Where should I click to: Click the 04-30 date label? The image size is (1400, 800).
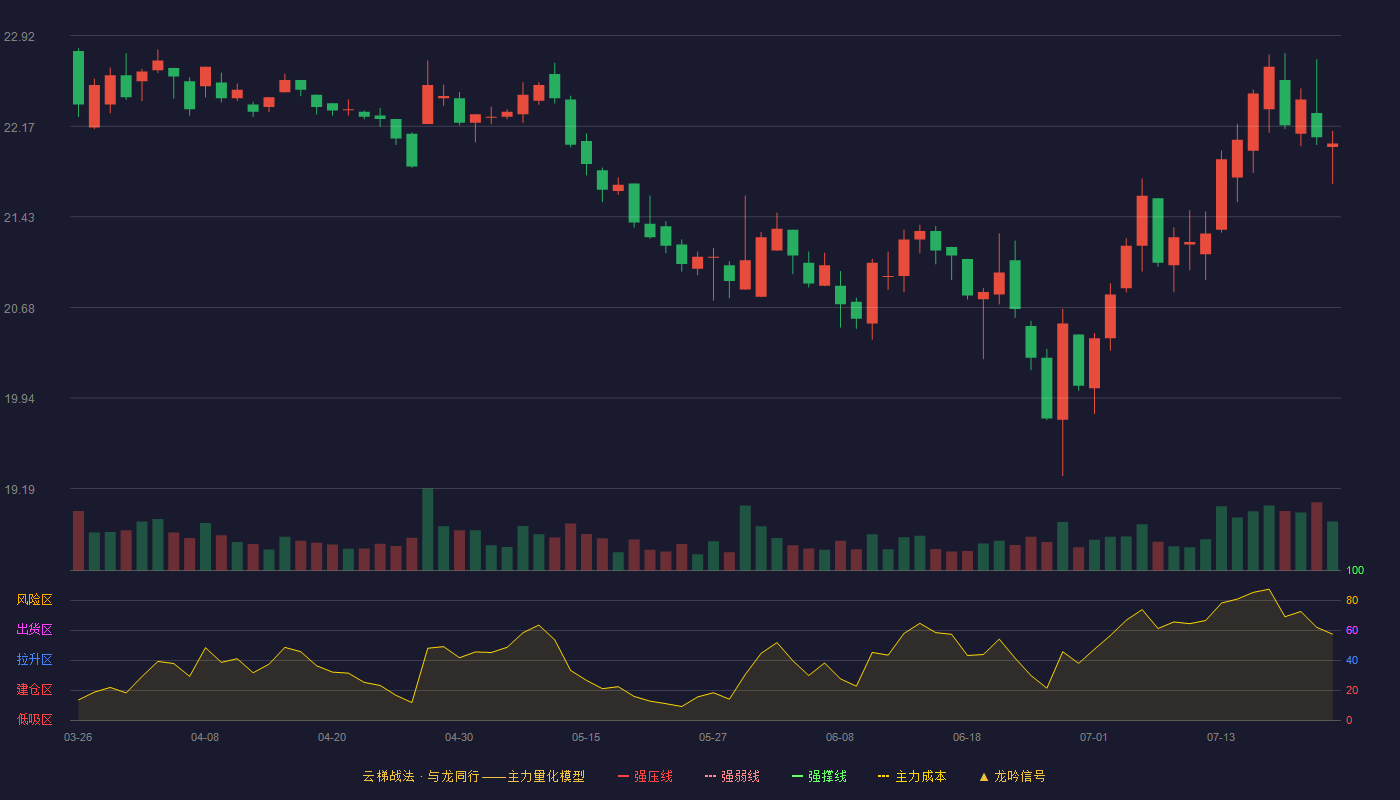[459, 737]
